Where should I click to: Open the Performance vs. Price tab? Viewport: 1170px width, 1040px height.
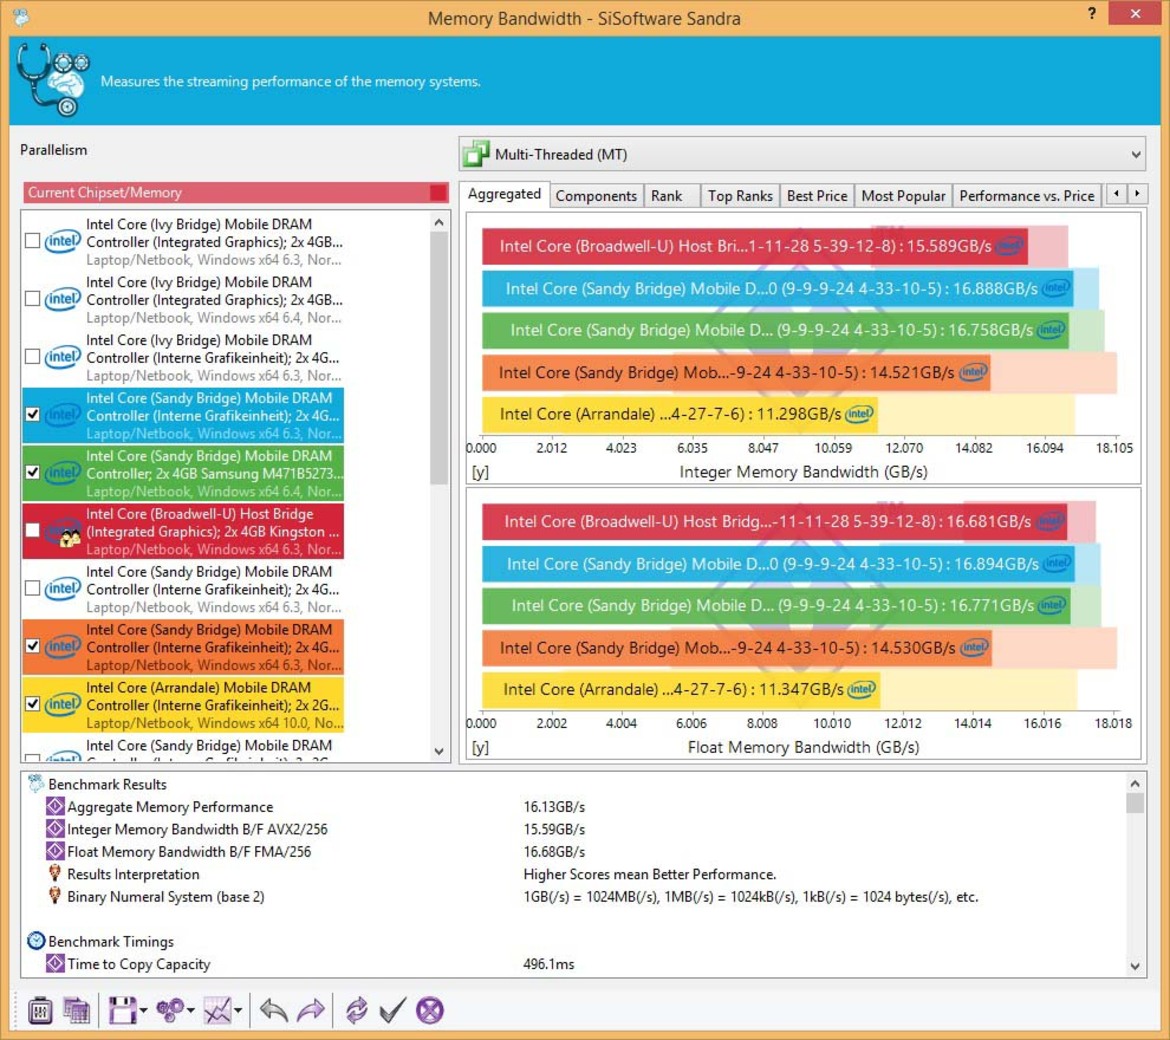[1027, 196]
